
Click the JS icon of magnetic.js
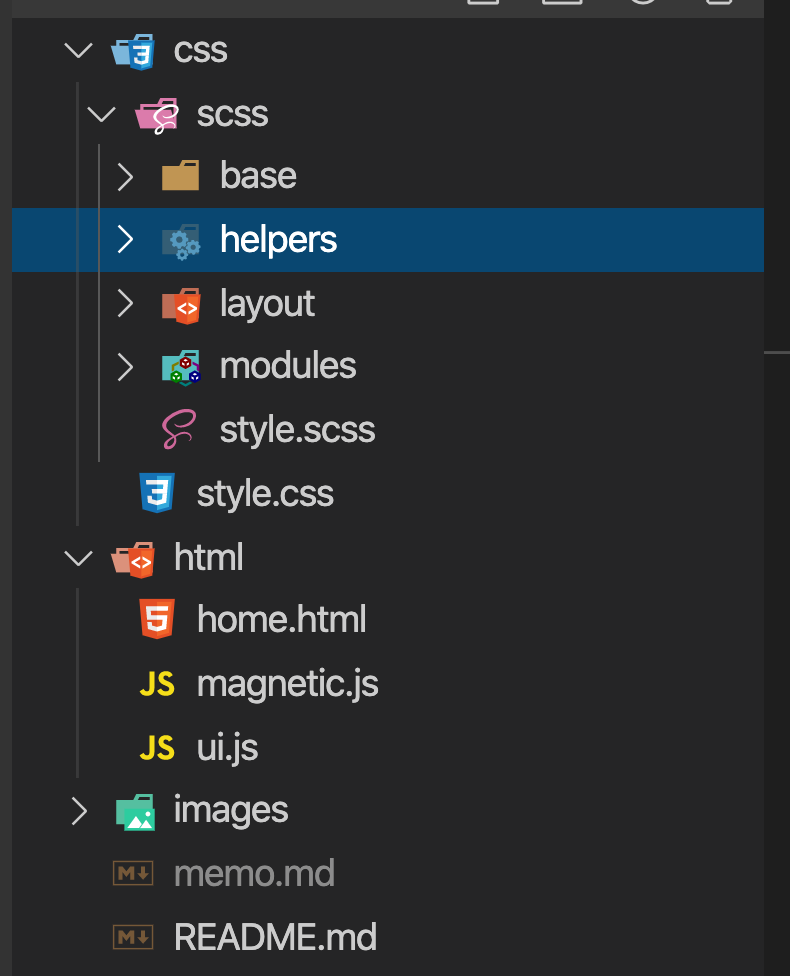point(157,683)
